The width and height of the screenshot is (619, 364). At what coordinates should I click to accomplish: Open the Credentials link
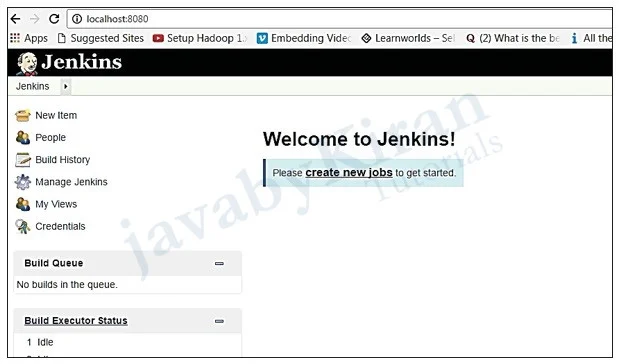pos(60,226)
